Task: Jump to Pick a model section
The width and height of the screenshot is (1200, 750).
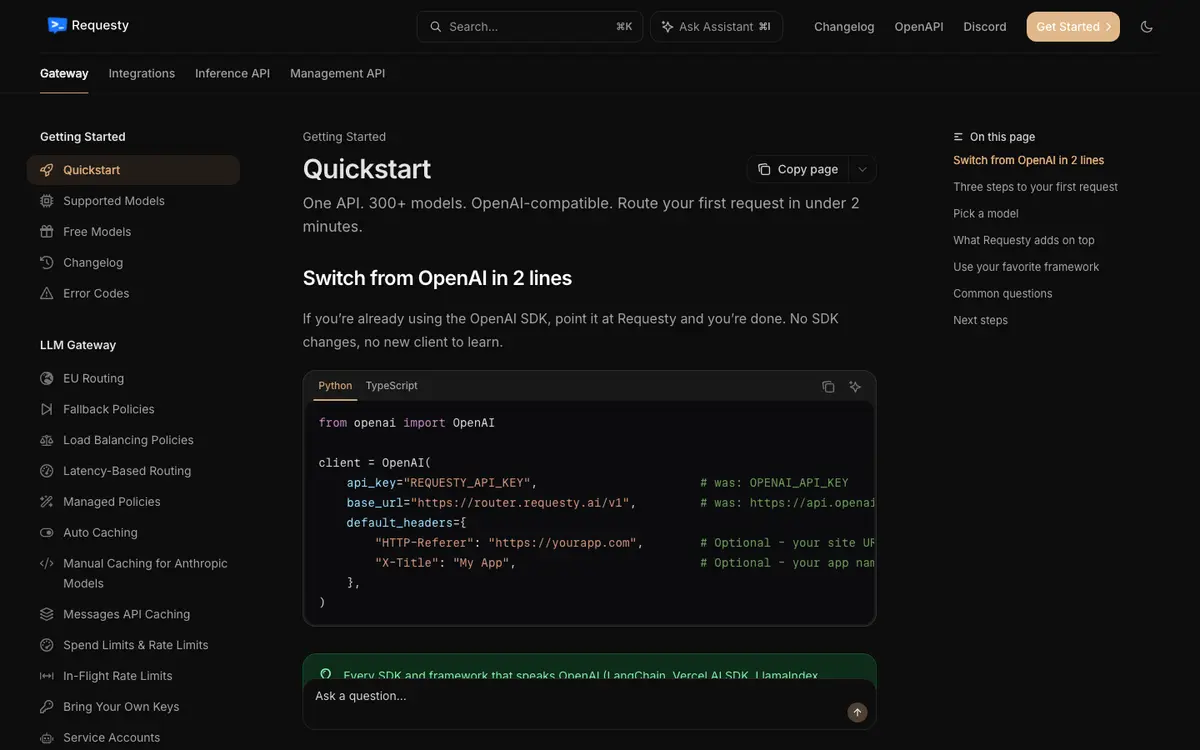Action: coord(986,214)
